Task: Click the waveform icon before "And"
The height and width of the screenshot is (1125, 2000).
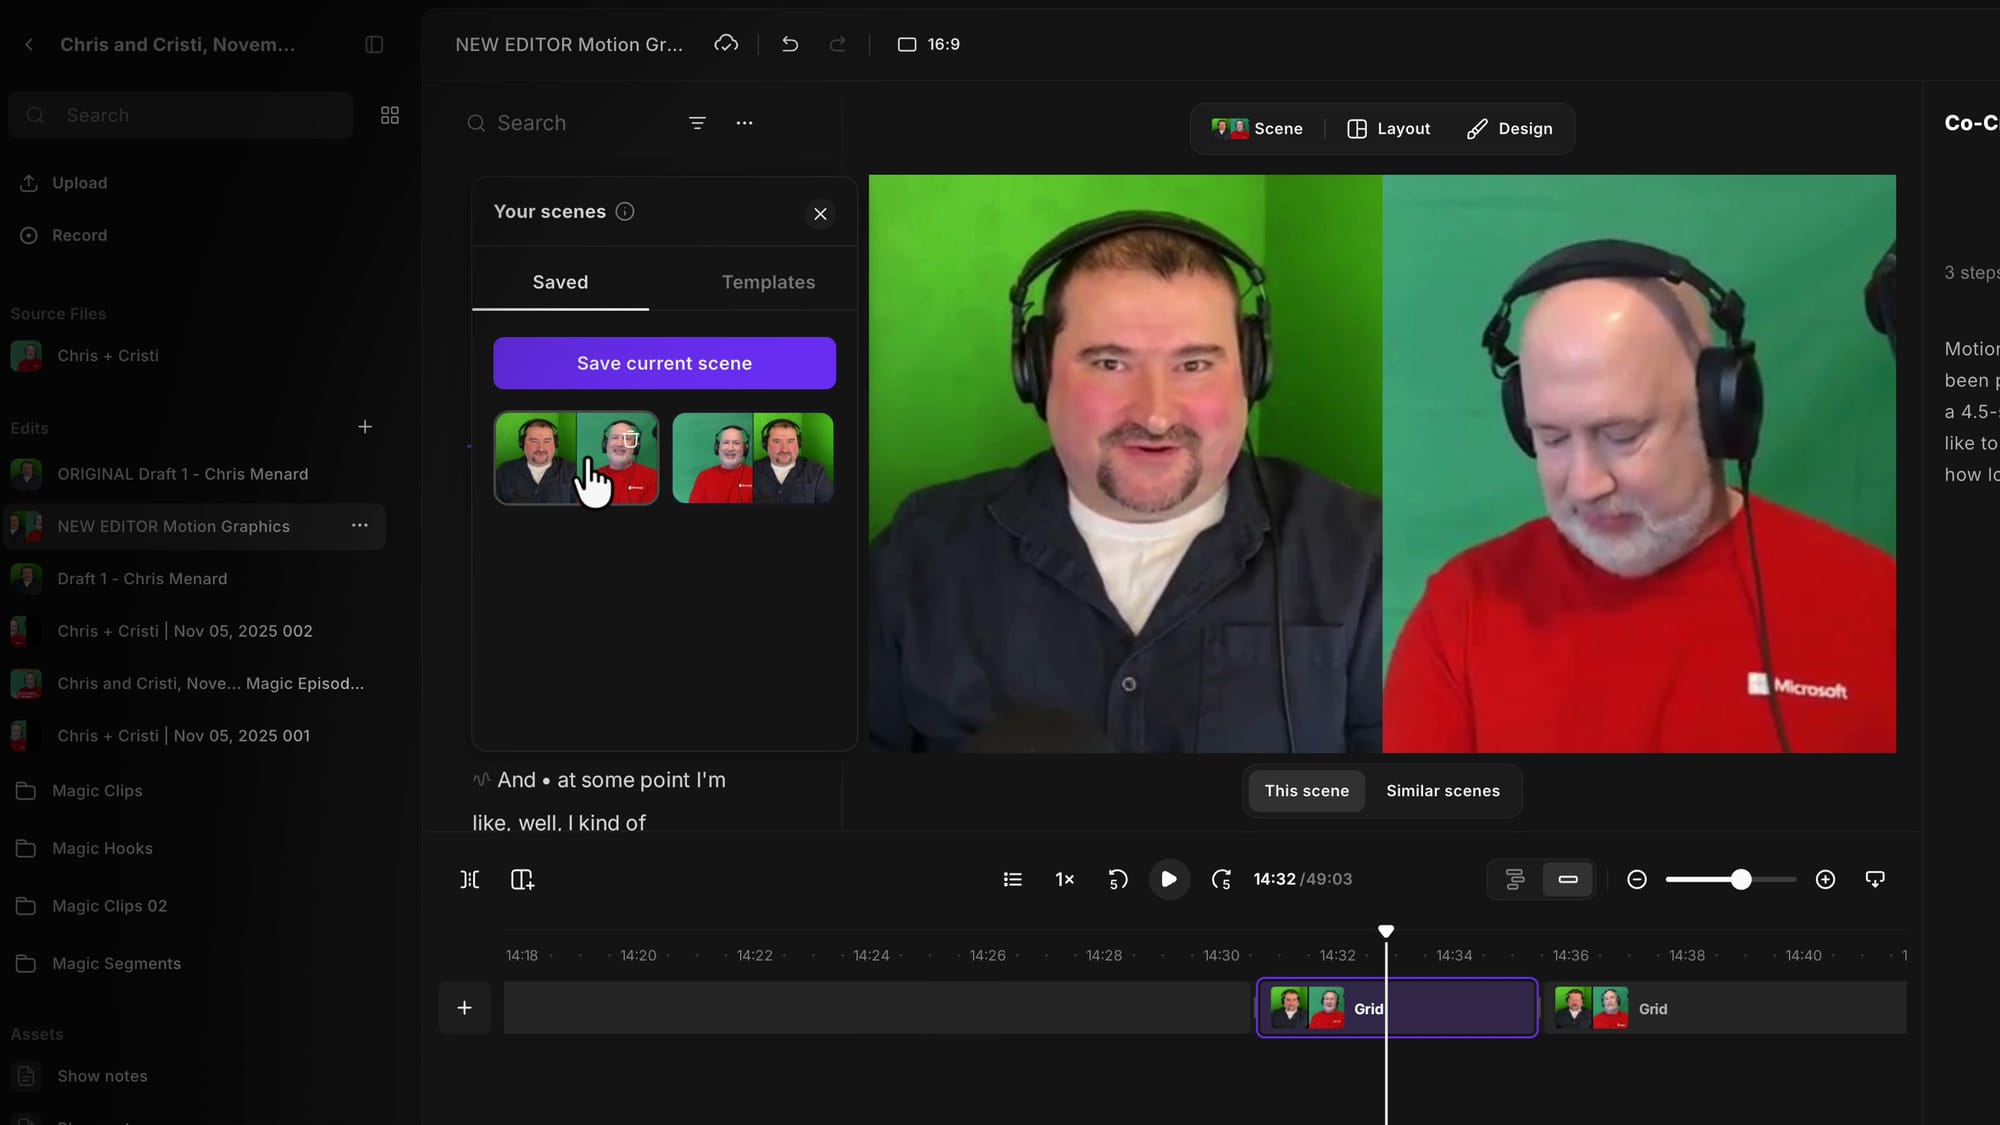Action: coord(481,780)
